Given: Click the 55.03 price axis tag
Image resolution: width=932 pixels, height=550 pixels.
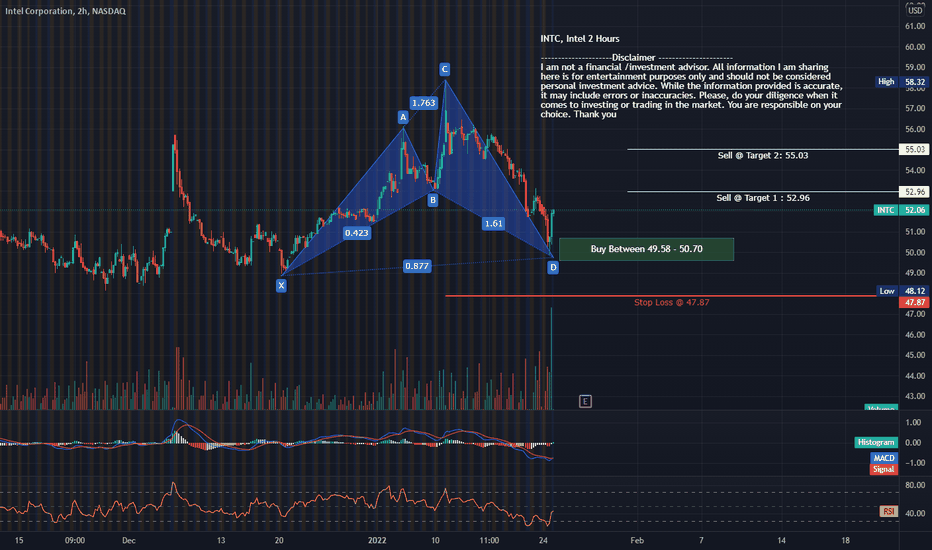Looking at the screenshot, I should 915,149.
